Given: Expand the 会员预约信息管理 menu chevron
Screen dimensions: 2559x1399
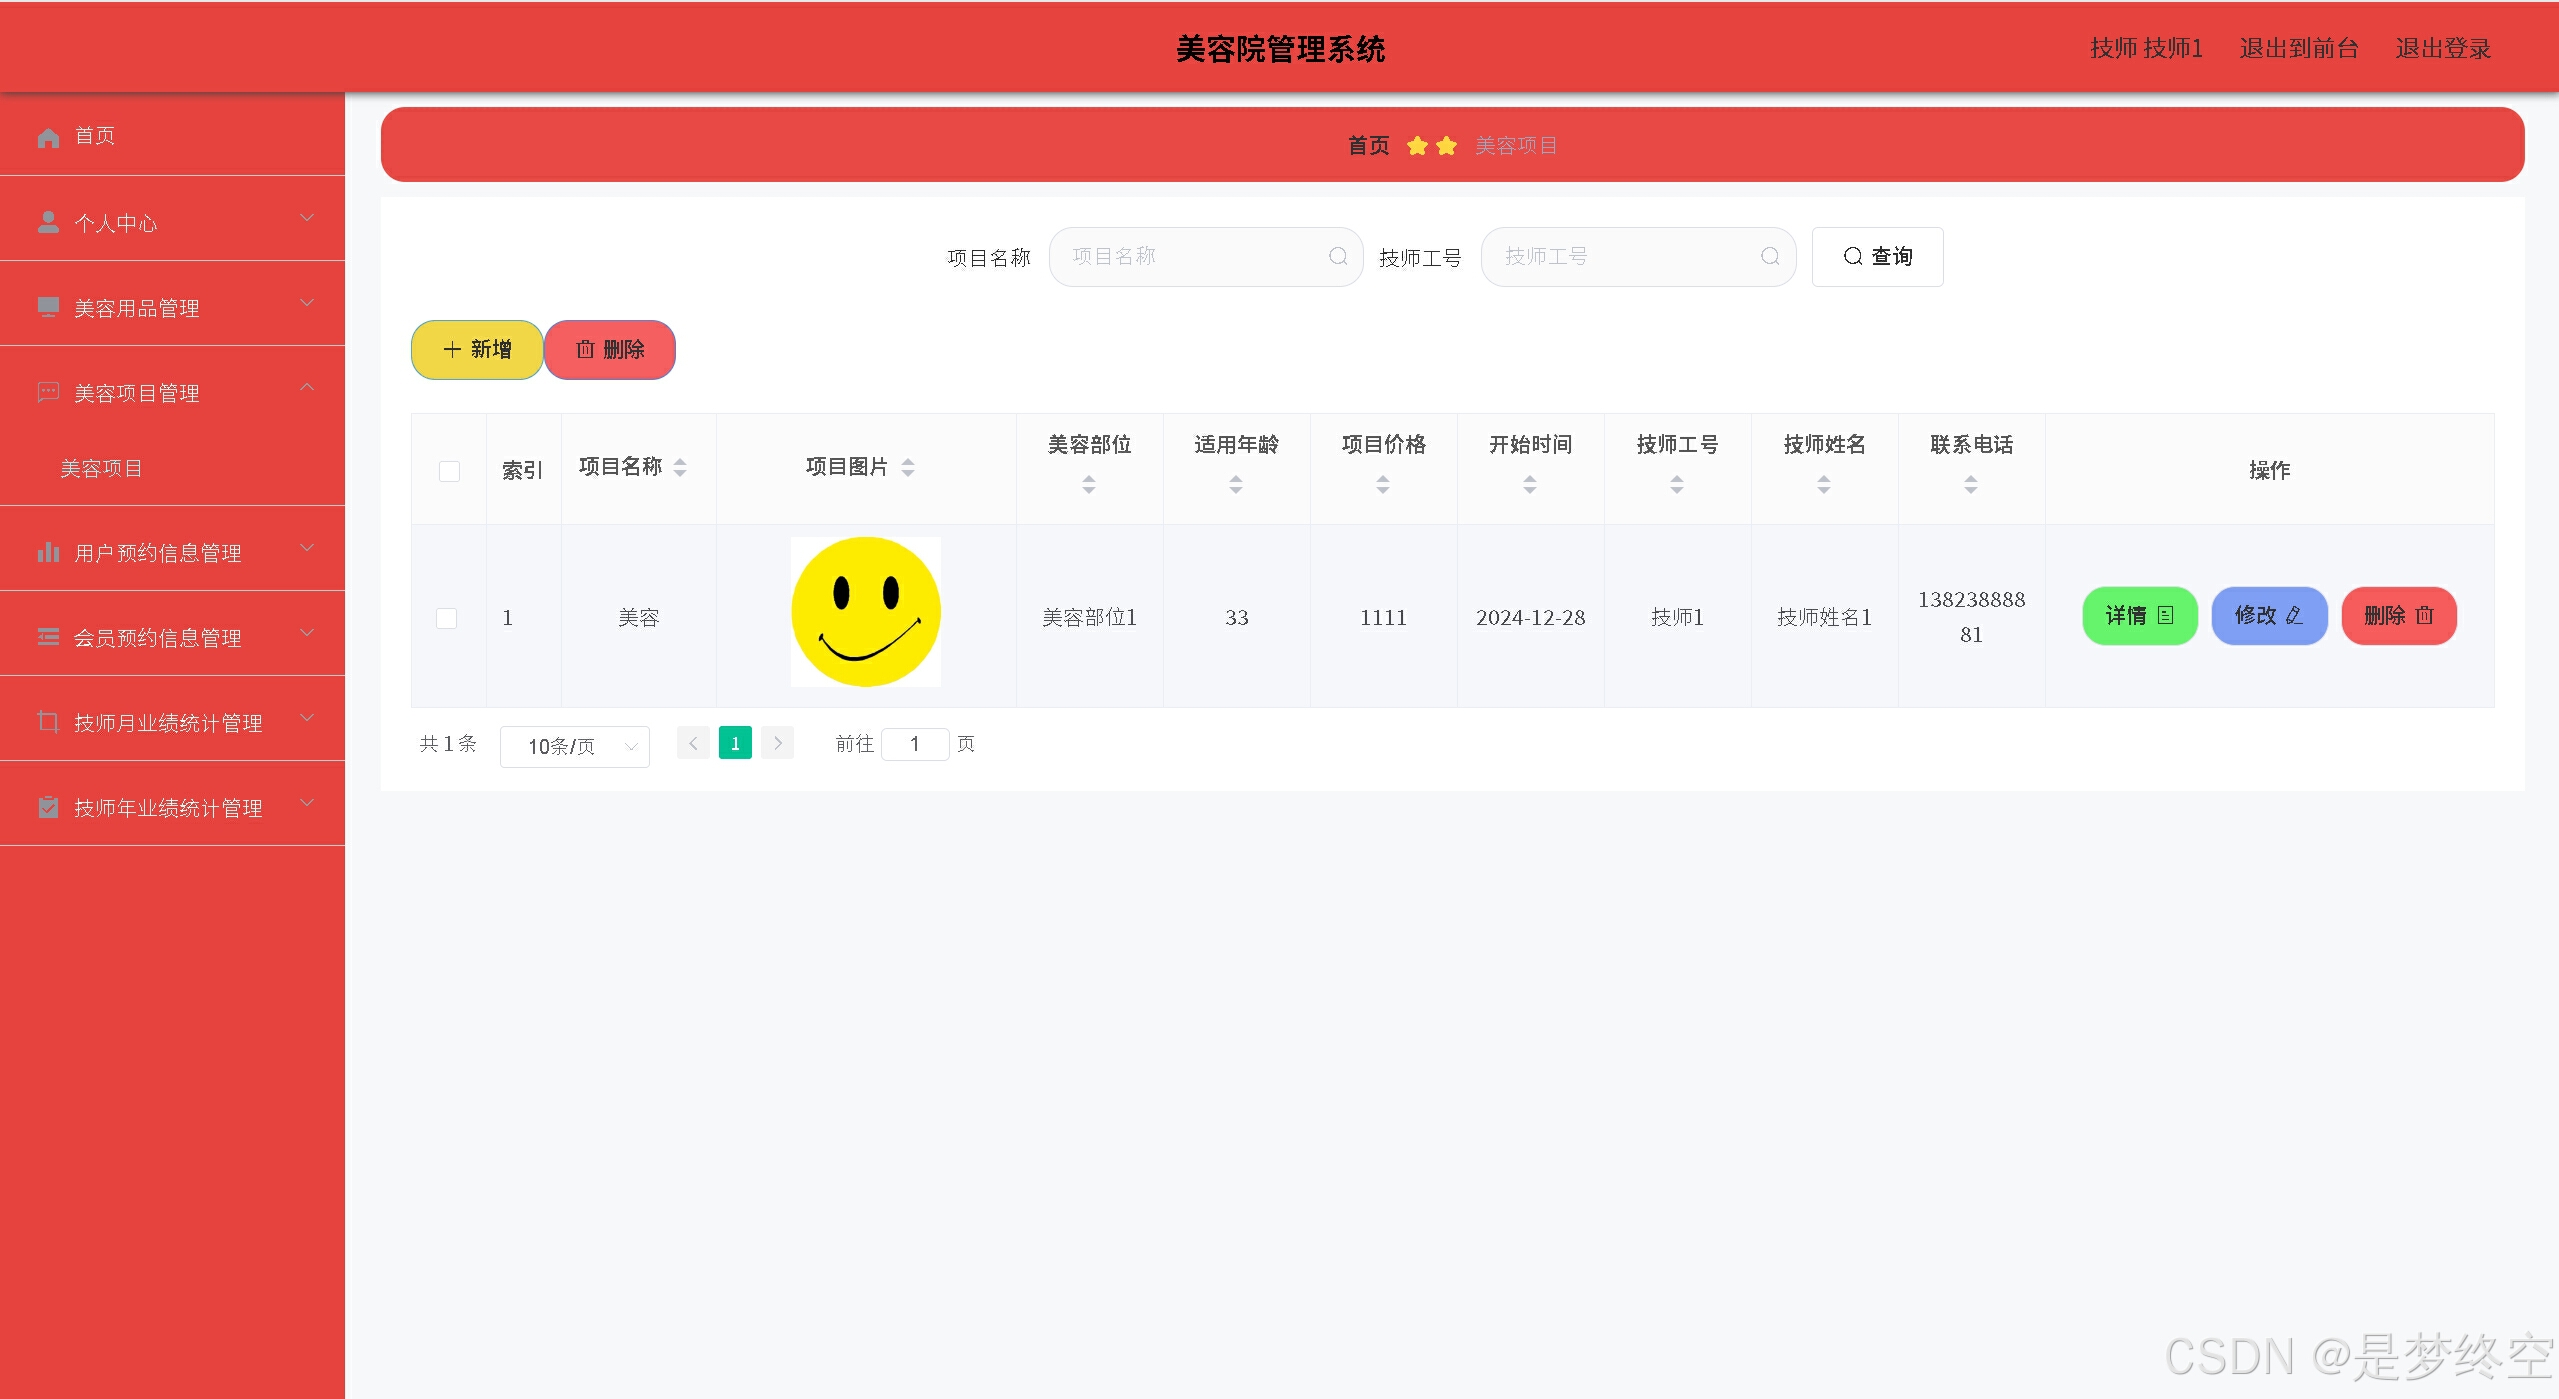Looking at the screenshot, I should 307,633.
